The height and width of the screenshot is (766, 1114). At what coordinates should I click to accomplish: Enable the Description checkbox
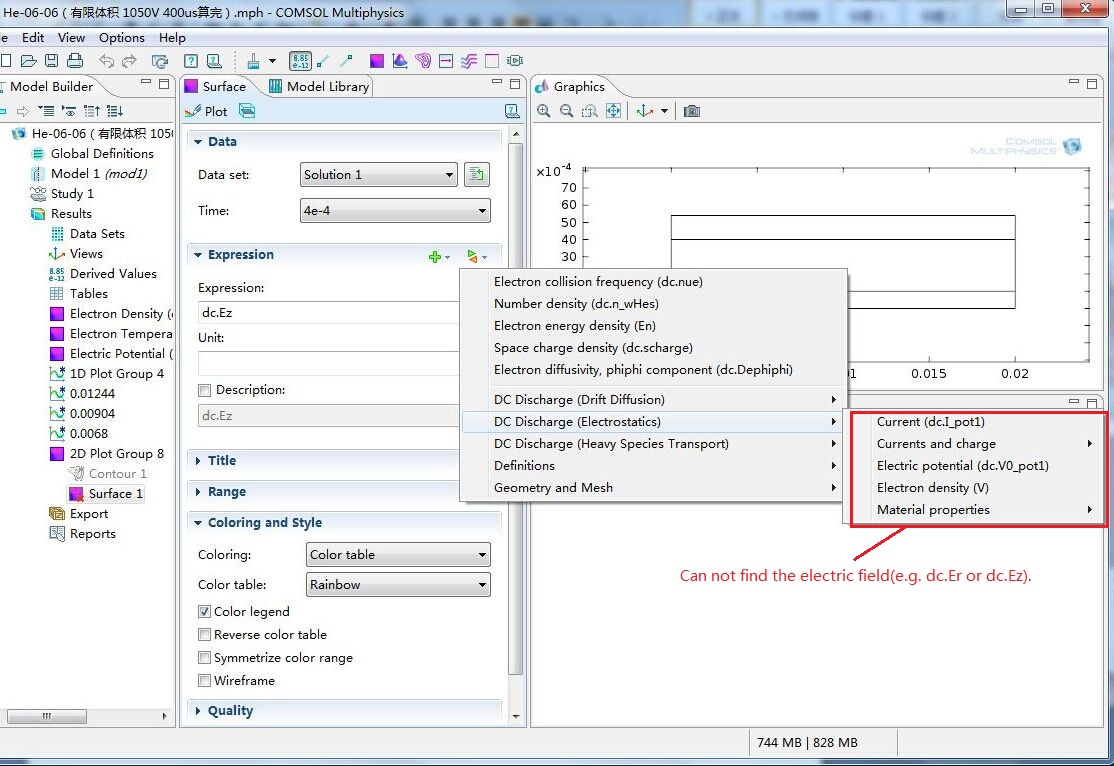tap(205, 390)
